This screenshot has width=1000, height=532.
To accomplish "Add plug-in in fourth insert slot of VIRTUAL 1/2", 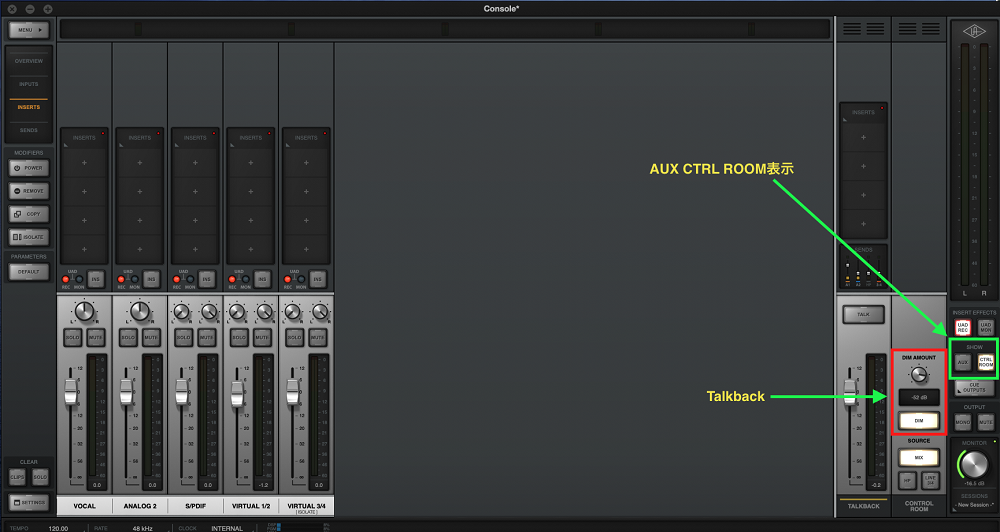I will pos(251,249).
